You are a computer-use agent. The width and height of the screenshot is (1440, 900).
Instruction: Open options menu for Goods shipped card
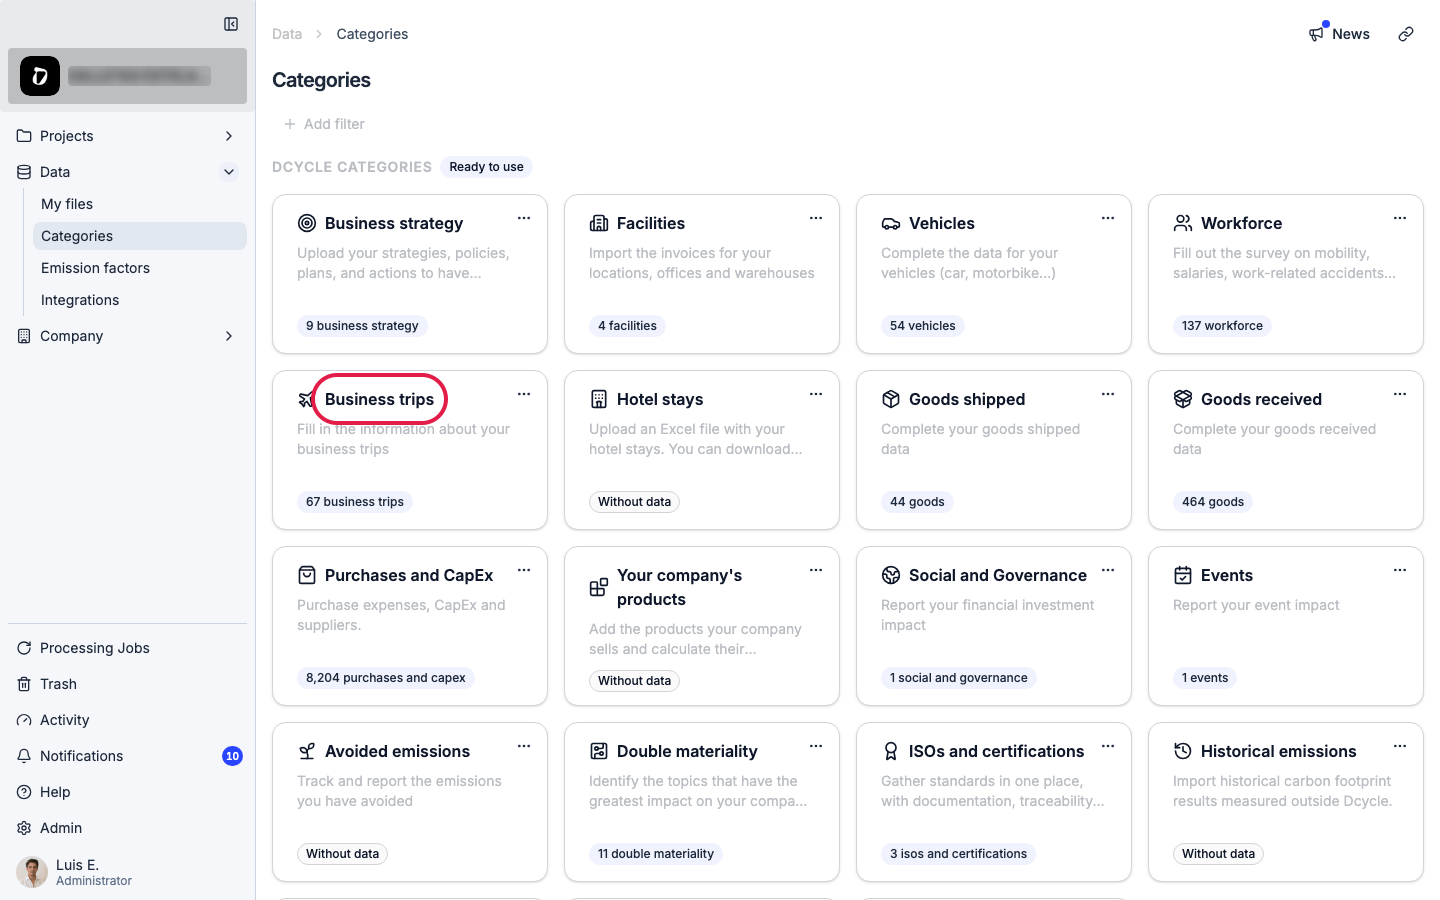point(1108,394)
